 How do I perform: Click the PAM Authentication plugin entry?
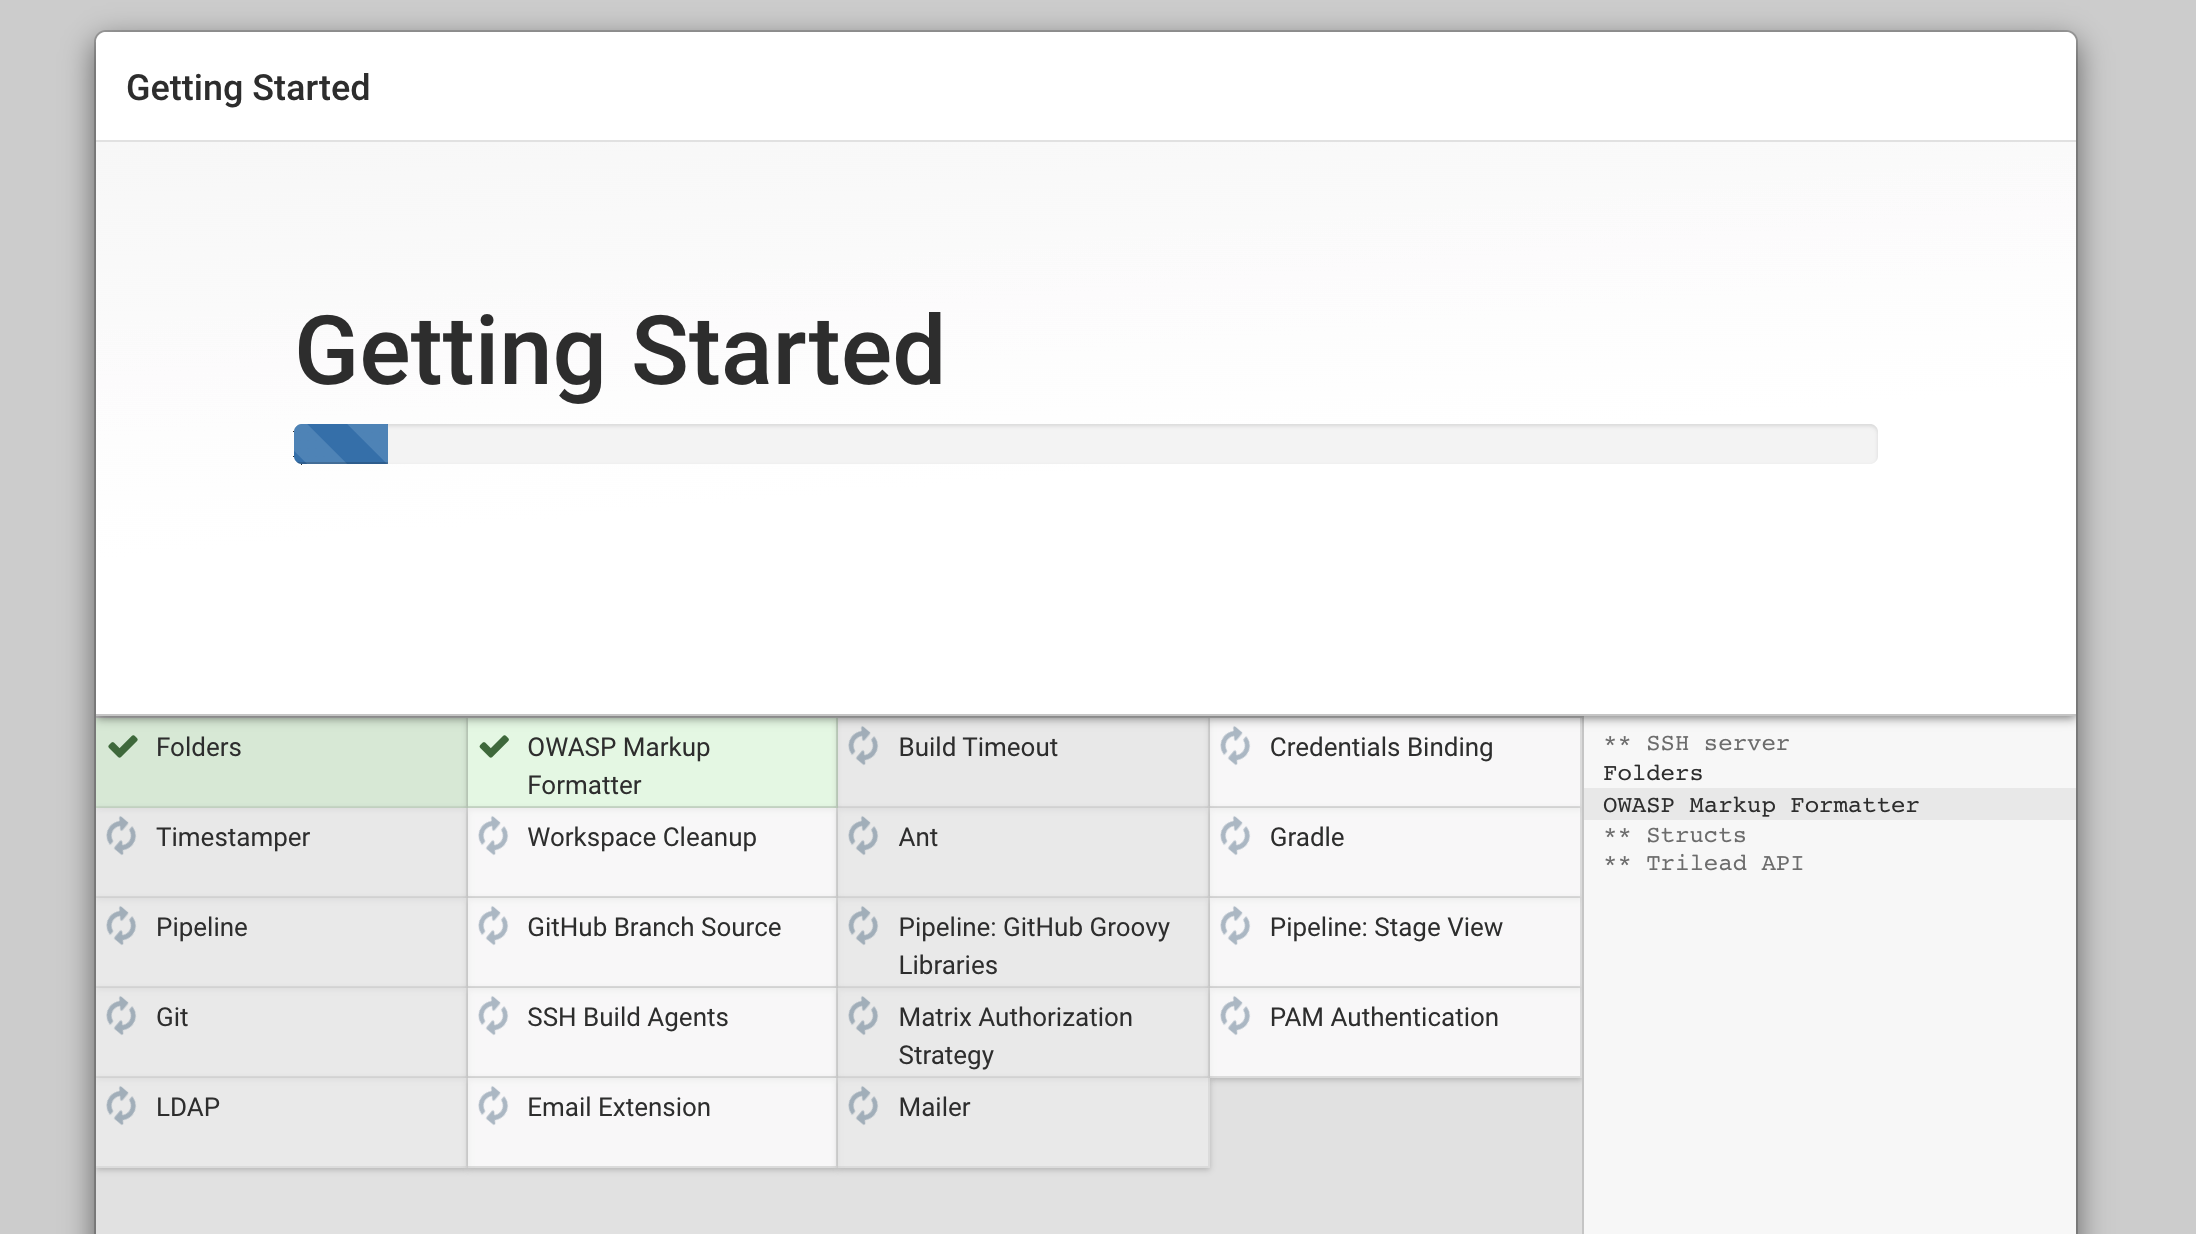point(1384,1017)
